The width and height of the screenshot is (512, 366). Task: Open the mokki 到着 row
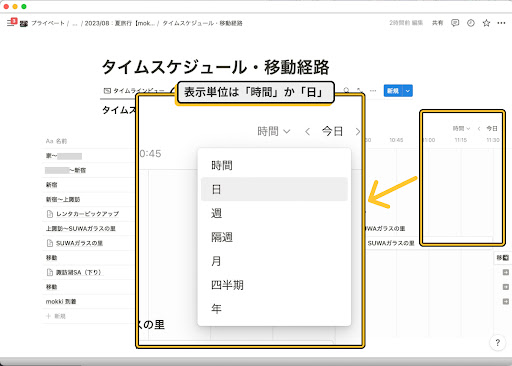pyautogui.click(x=61, y=301)
